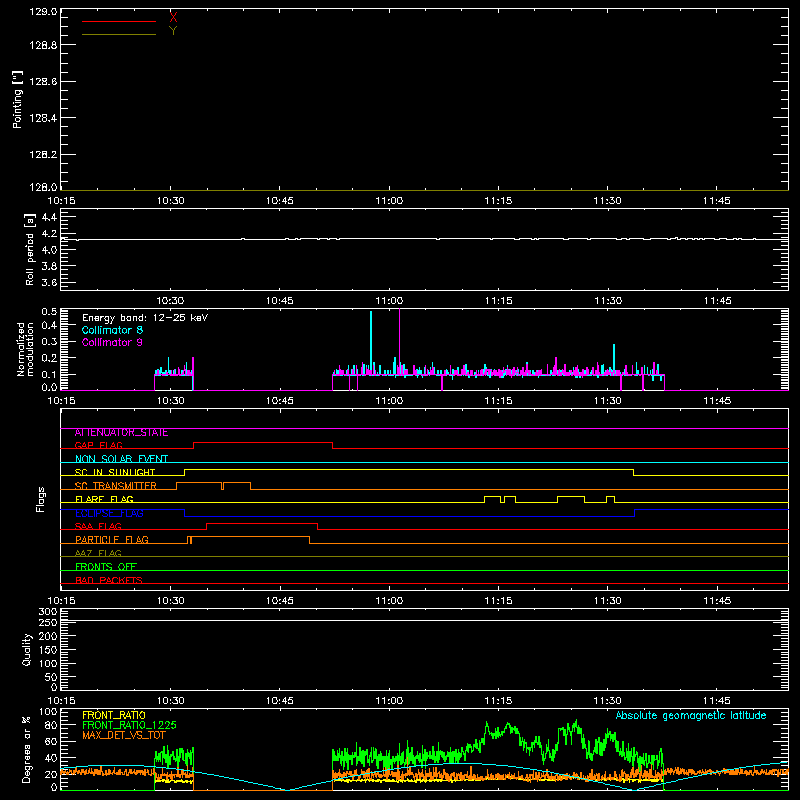Click '11:15' time label under modulation plot

498,401
